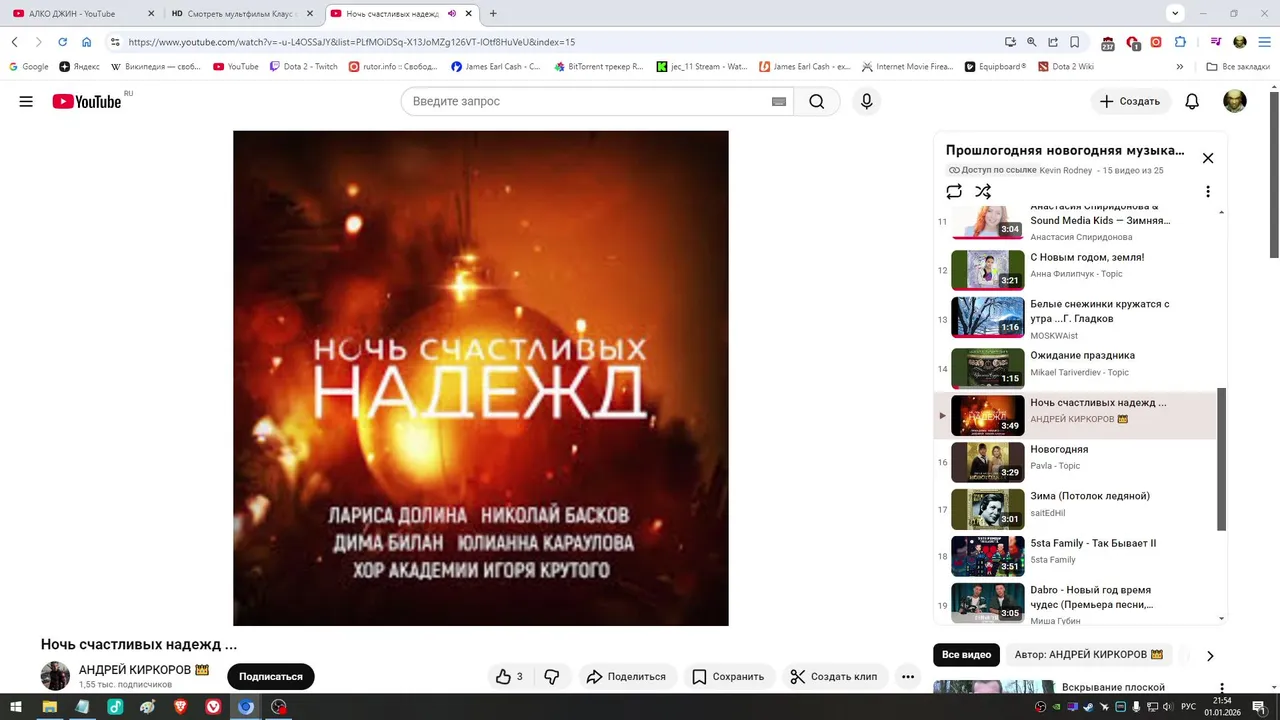This screenshot has width=1280, height=720.
Task: Select the 'Все видео' chip
Action: [966, 655]
